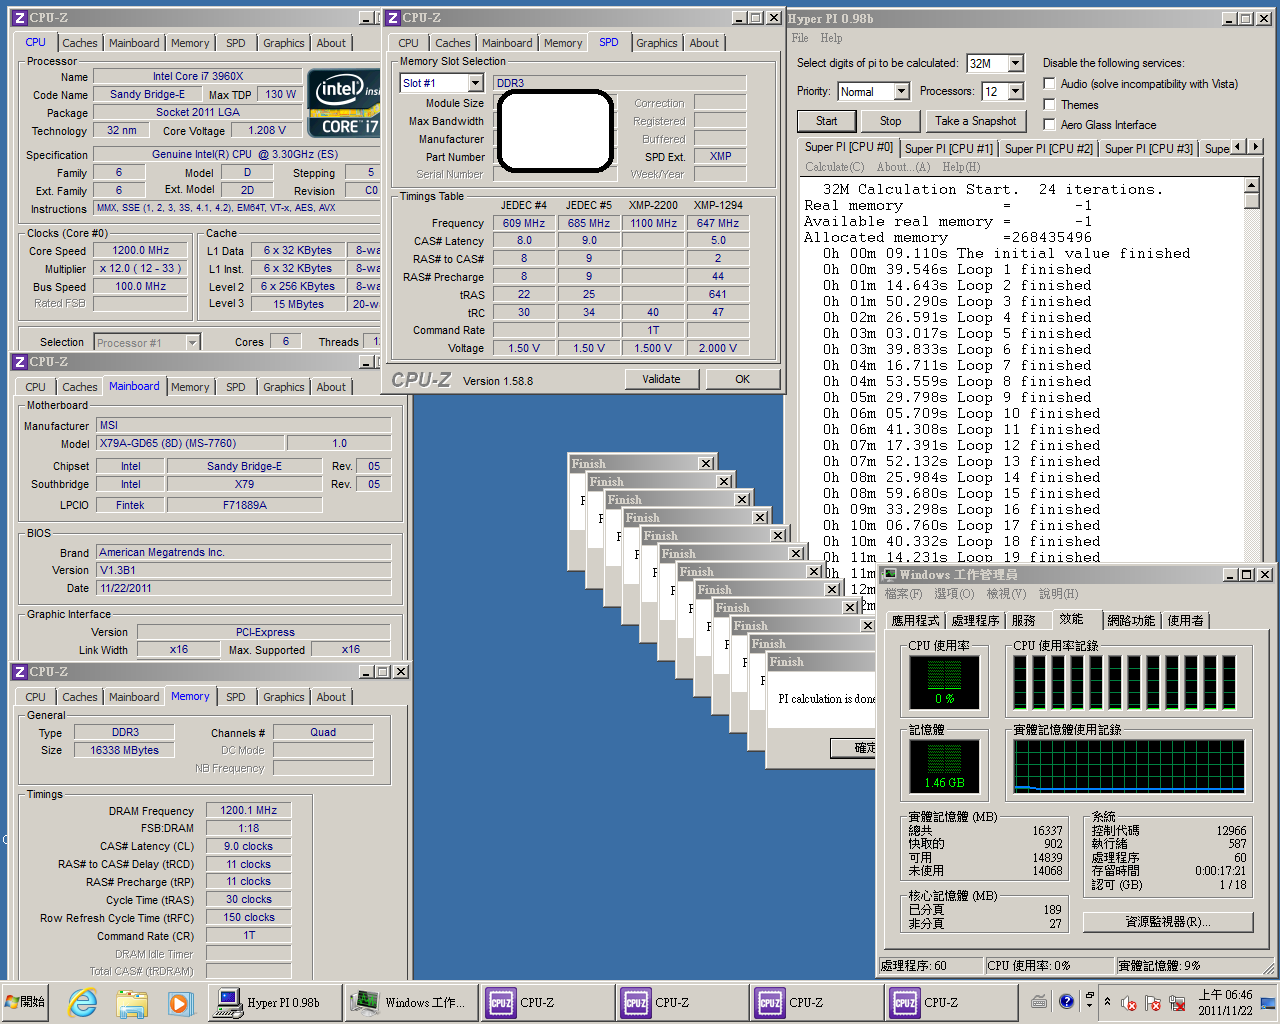Tick the Audio checkbox in Hyper PI
1280x1024 pixels.
[1049, 84]
